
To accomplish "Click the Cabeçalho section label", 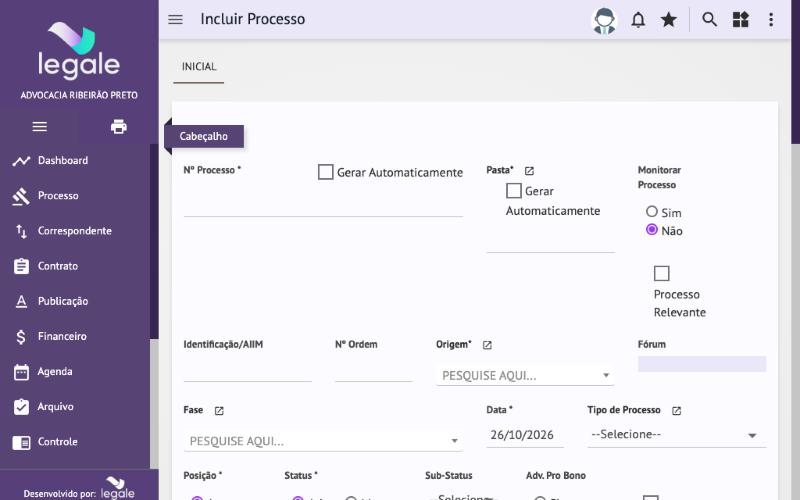I will (x=204, y=136).
